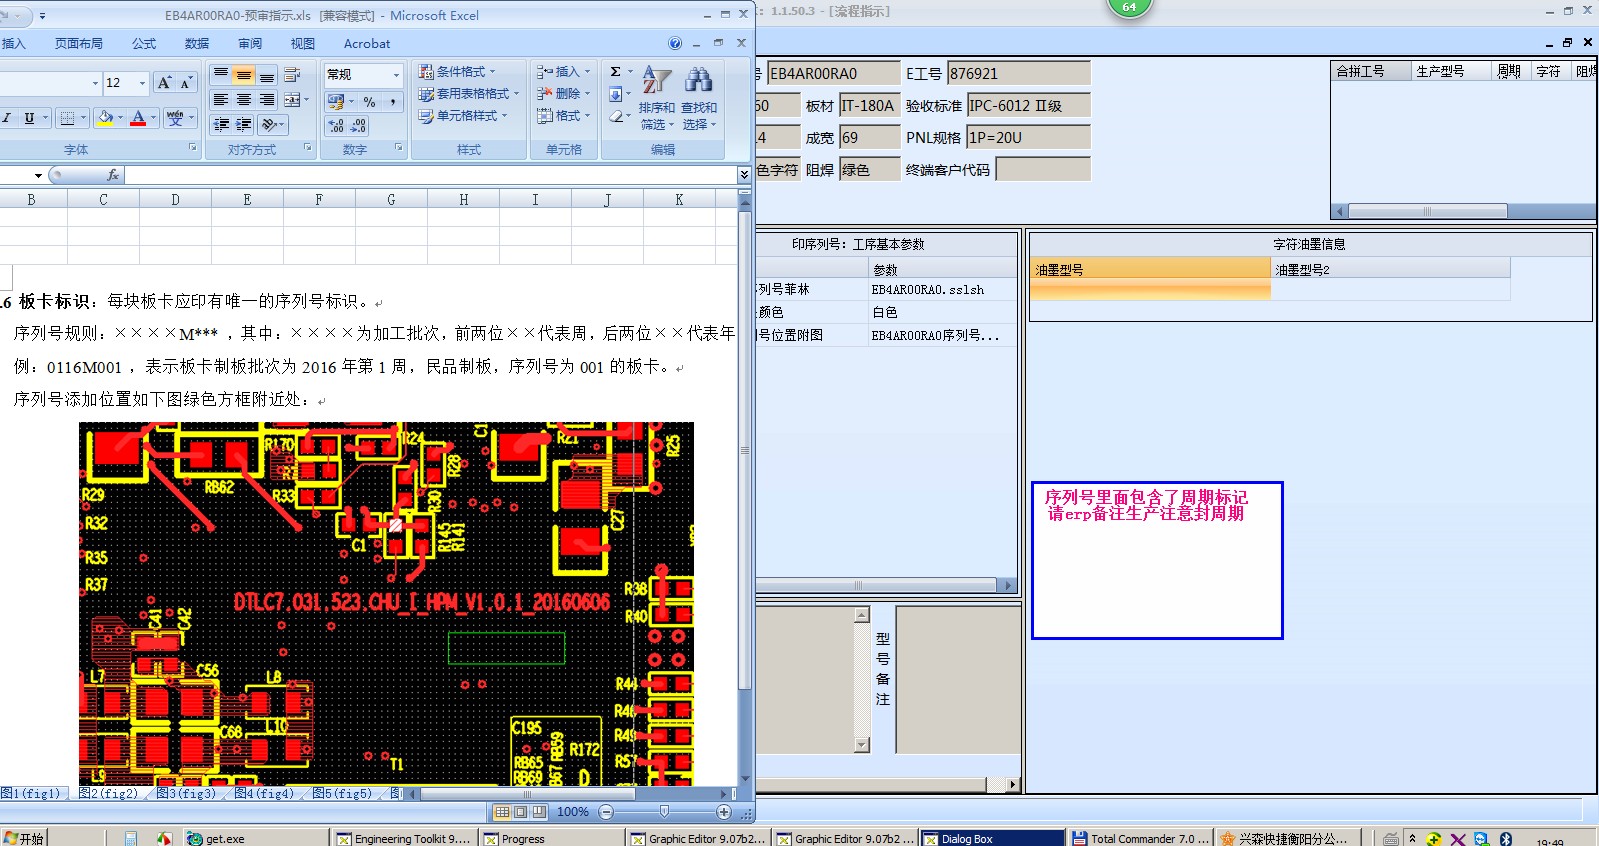The image size is (1599, 846).
Task: Toggle center text alignment
Action: click(244, 100)
